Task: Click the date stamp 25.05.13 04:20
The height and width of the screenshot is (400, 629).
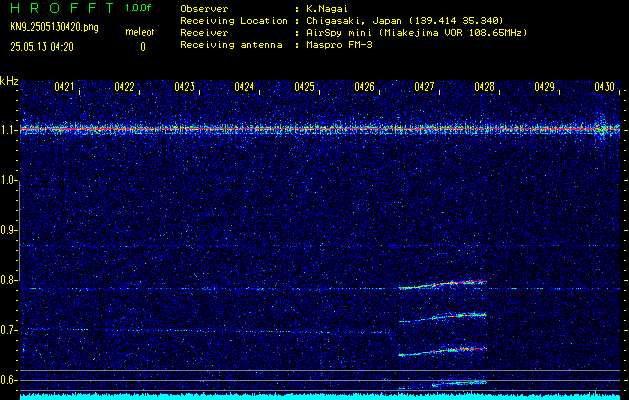Action: coord(42,47)
